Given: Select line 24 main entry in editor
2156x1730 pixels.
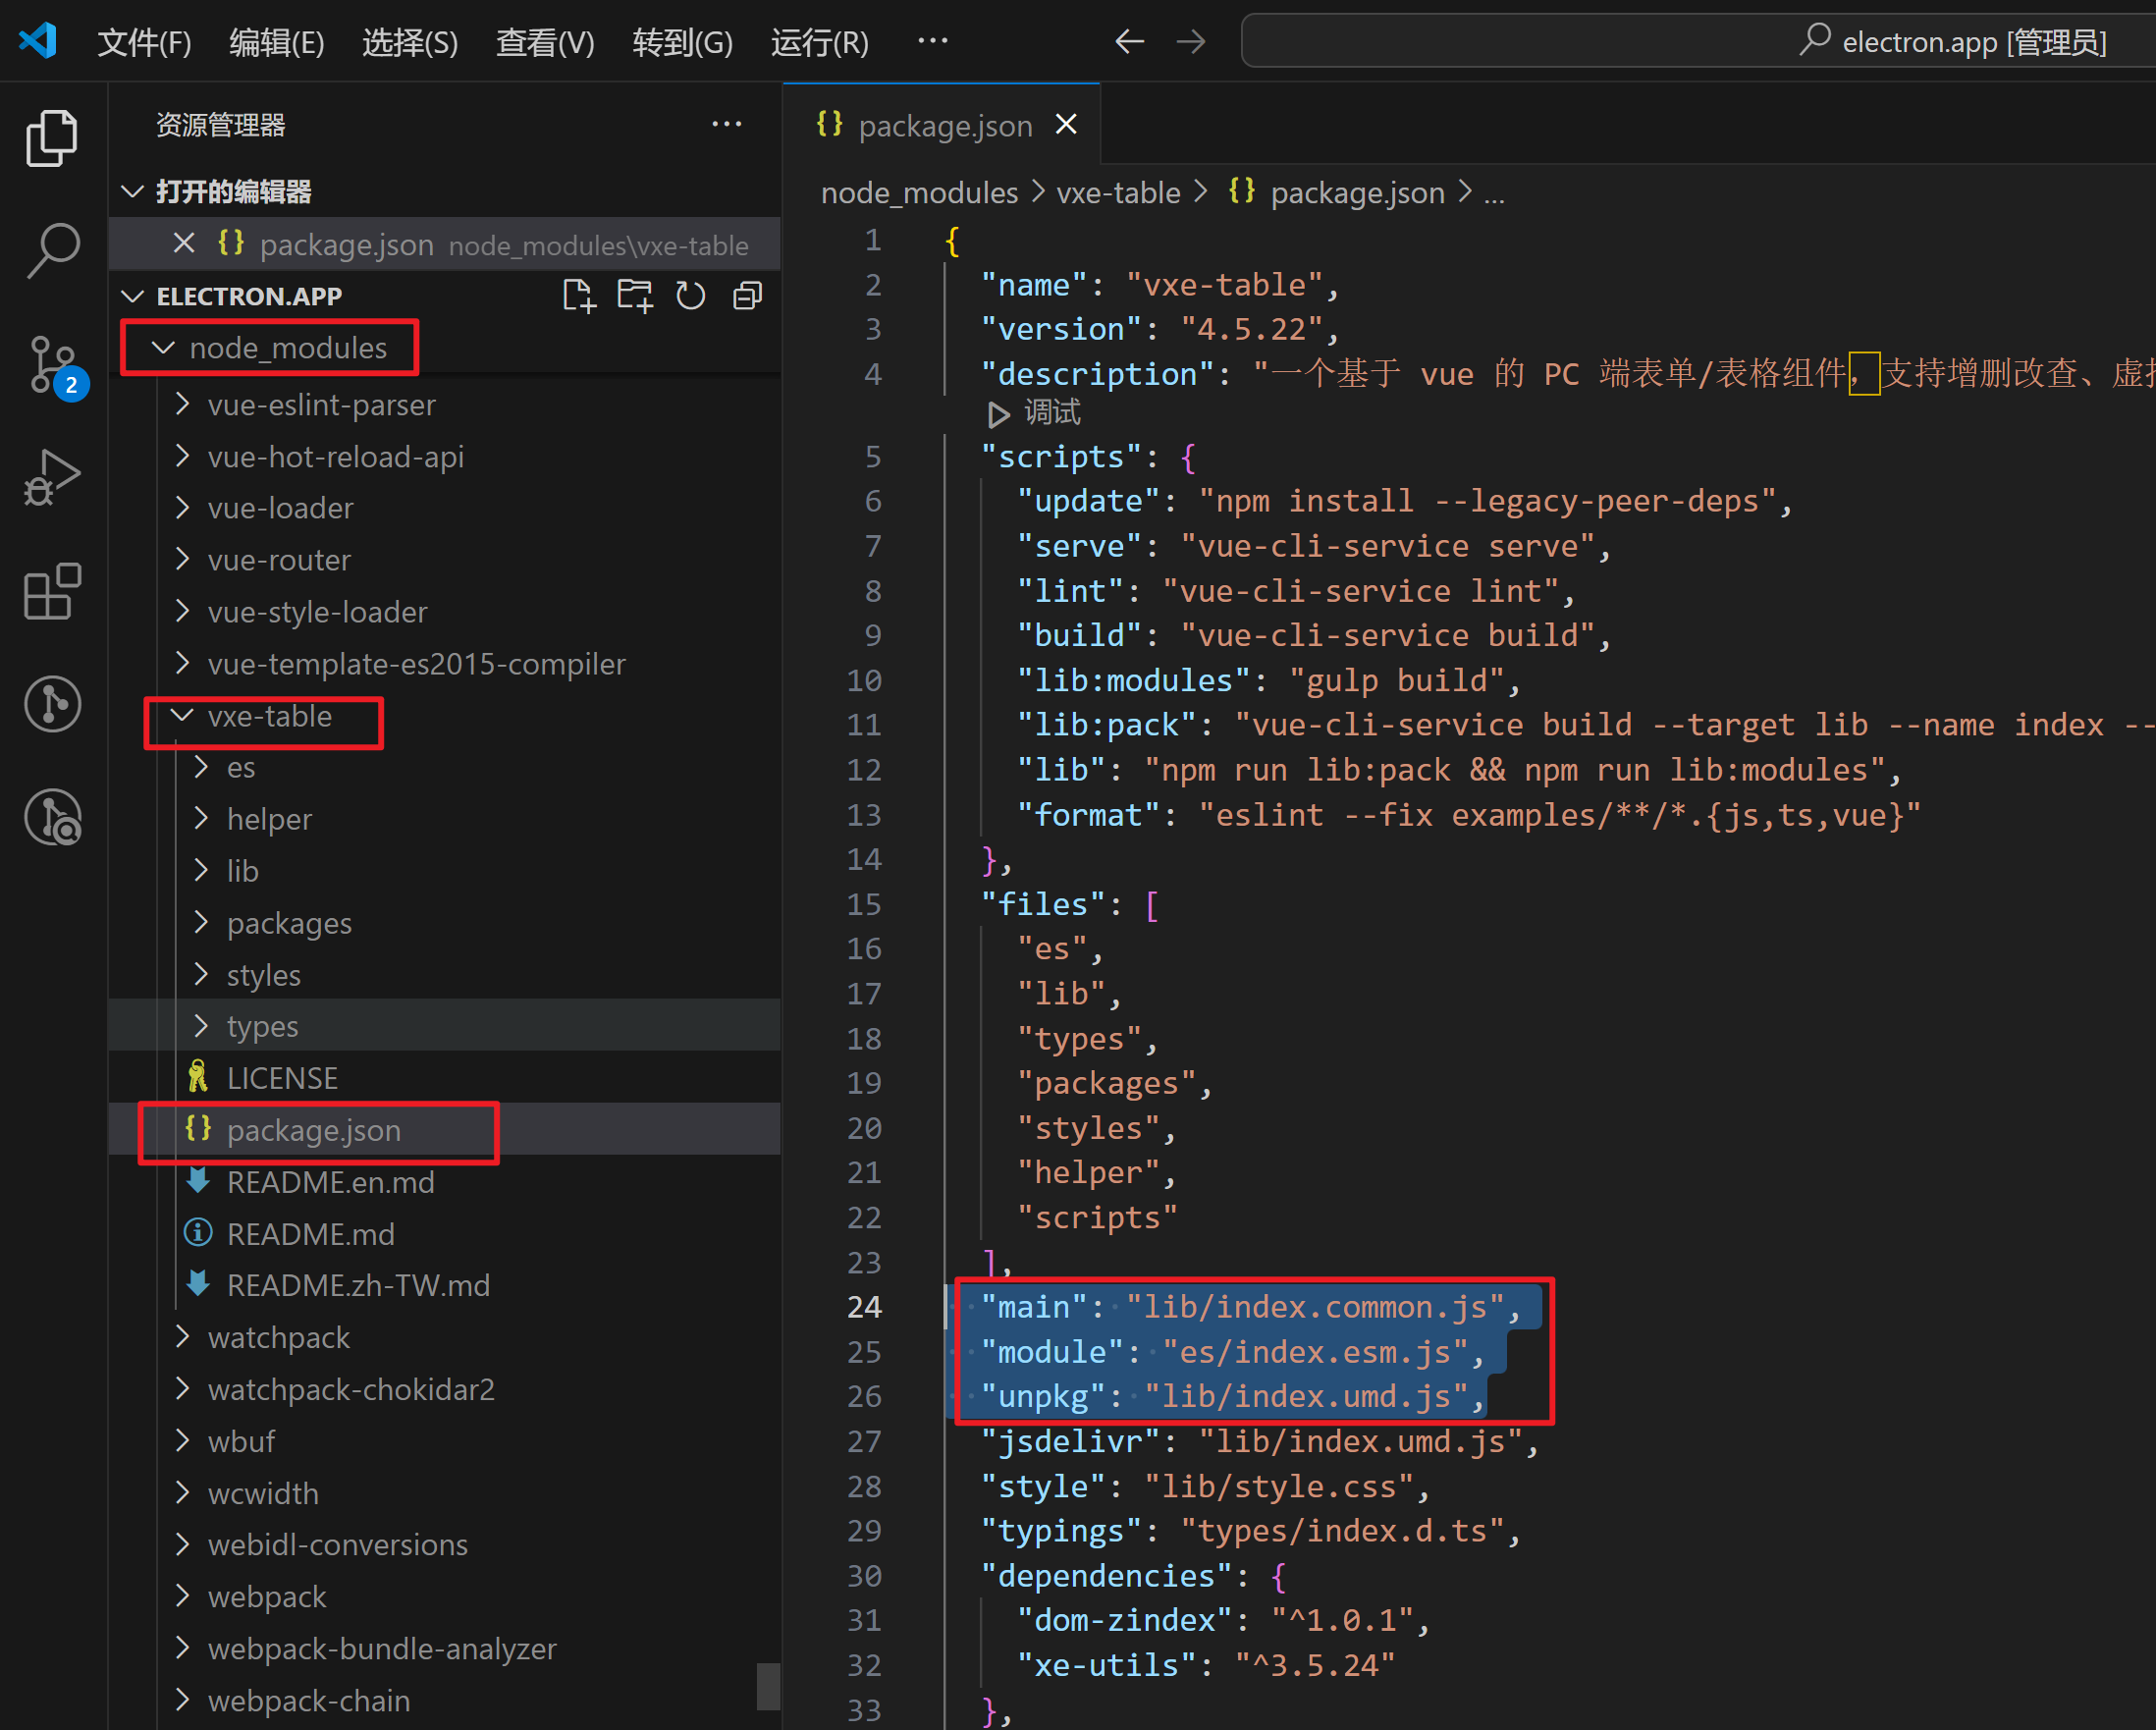Looking at the screenshot, I should (x=1235, y=1306).
